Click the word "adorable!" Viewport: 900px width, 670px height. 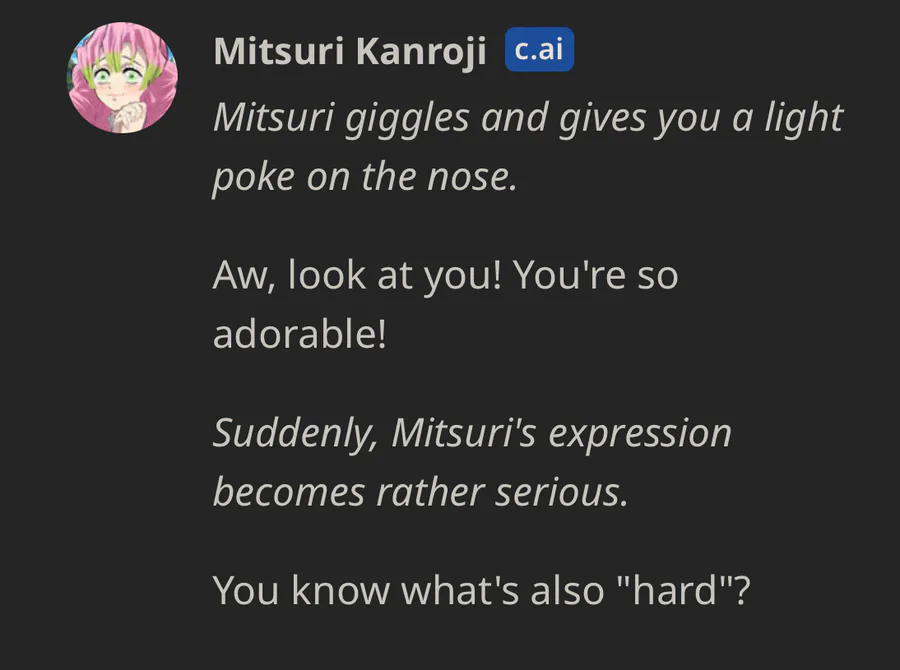(299, 334)
